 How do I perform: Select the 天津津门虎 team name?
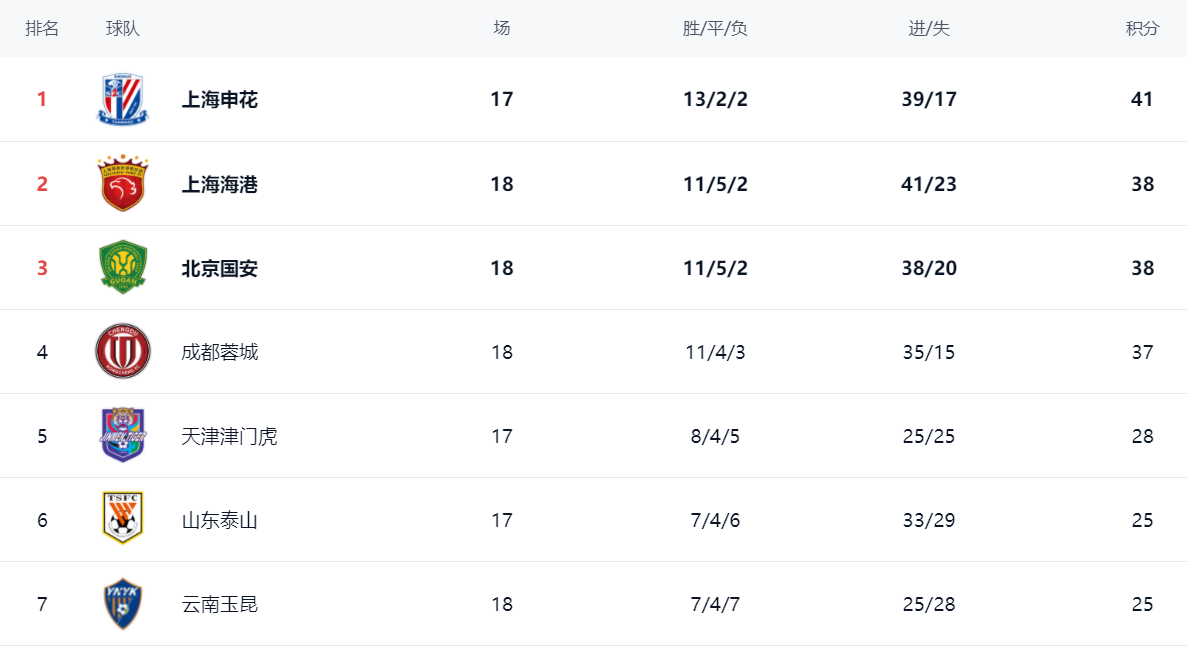pos(229,436)
